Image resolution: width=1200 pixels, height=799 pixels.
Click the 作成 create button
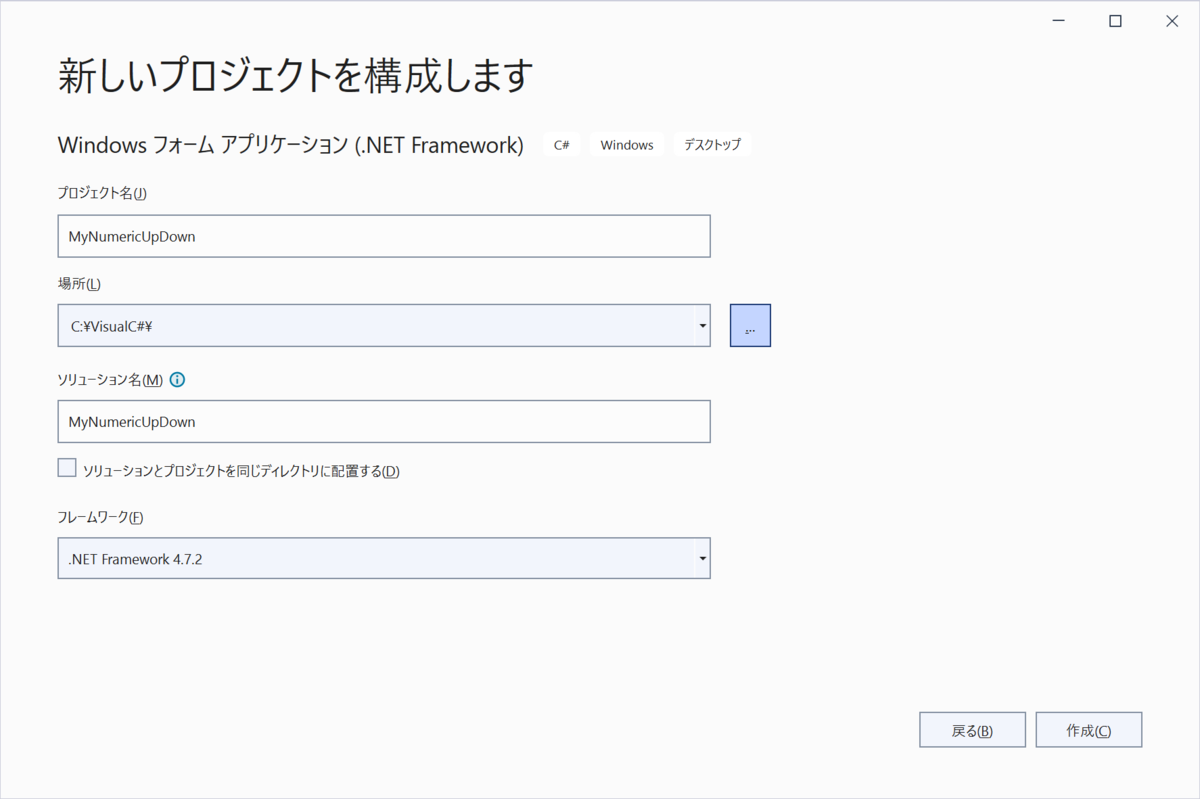click(x=1089, y=729)
